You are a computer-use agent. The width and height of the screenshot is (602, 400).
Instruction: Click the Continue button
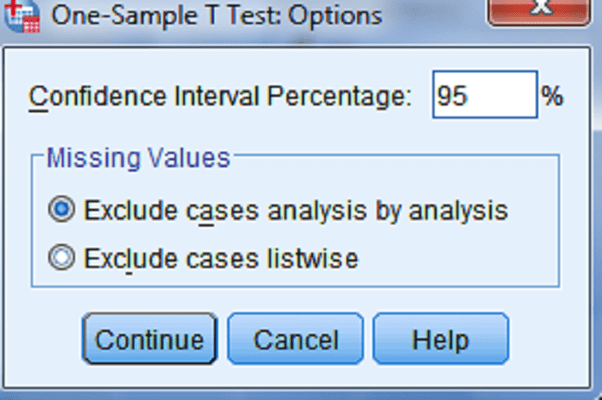(x=150, y=339)
